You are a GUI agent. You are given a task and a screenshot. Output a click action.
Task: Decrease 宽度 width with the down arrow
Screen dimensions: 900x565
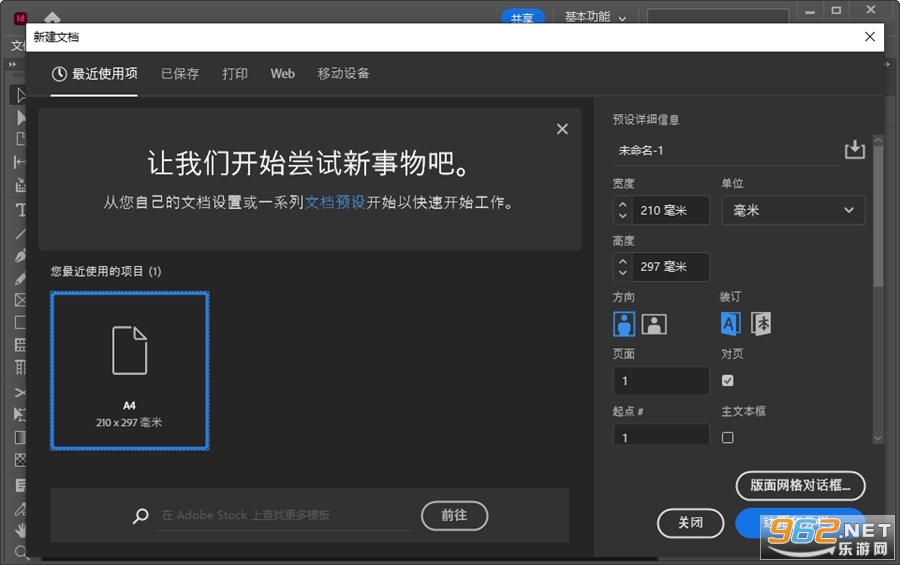pyautogui.click(x=623, y=216)
